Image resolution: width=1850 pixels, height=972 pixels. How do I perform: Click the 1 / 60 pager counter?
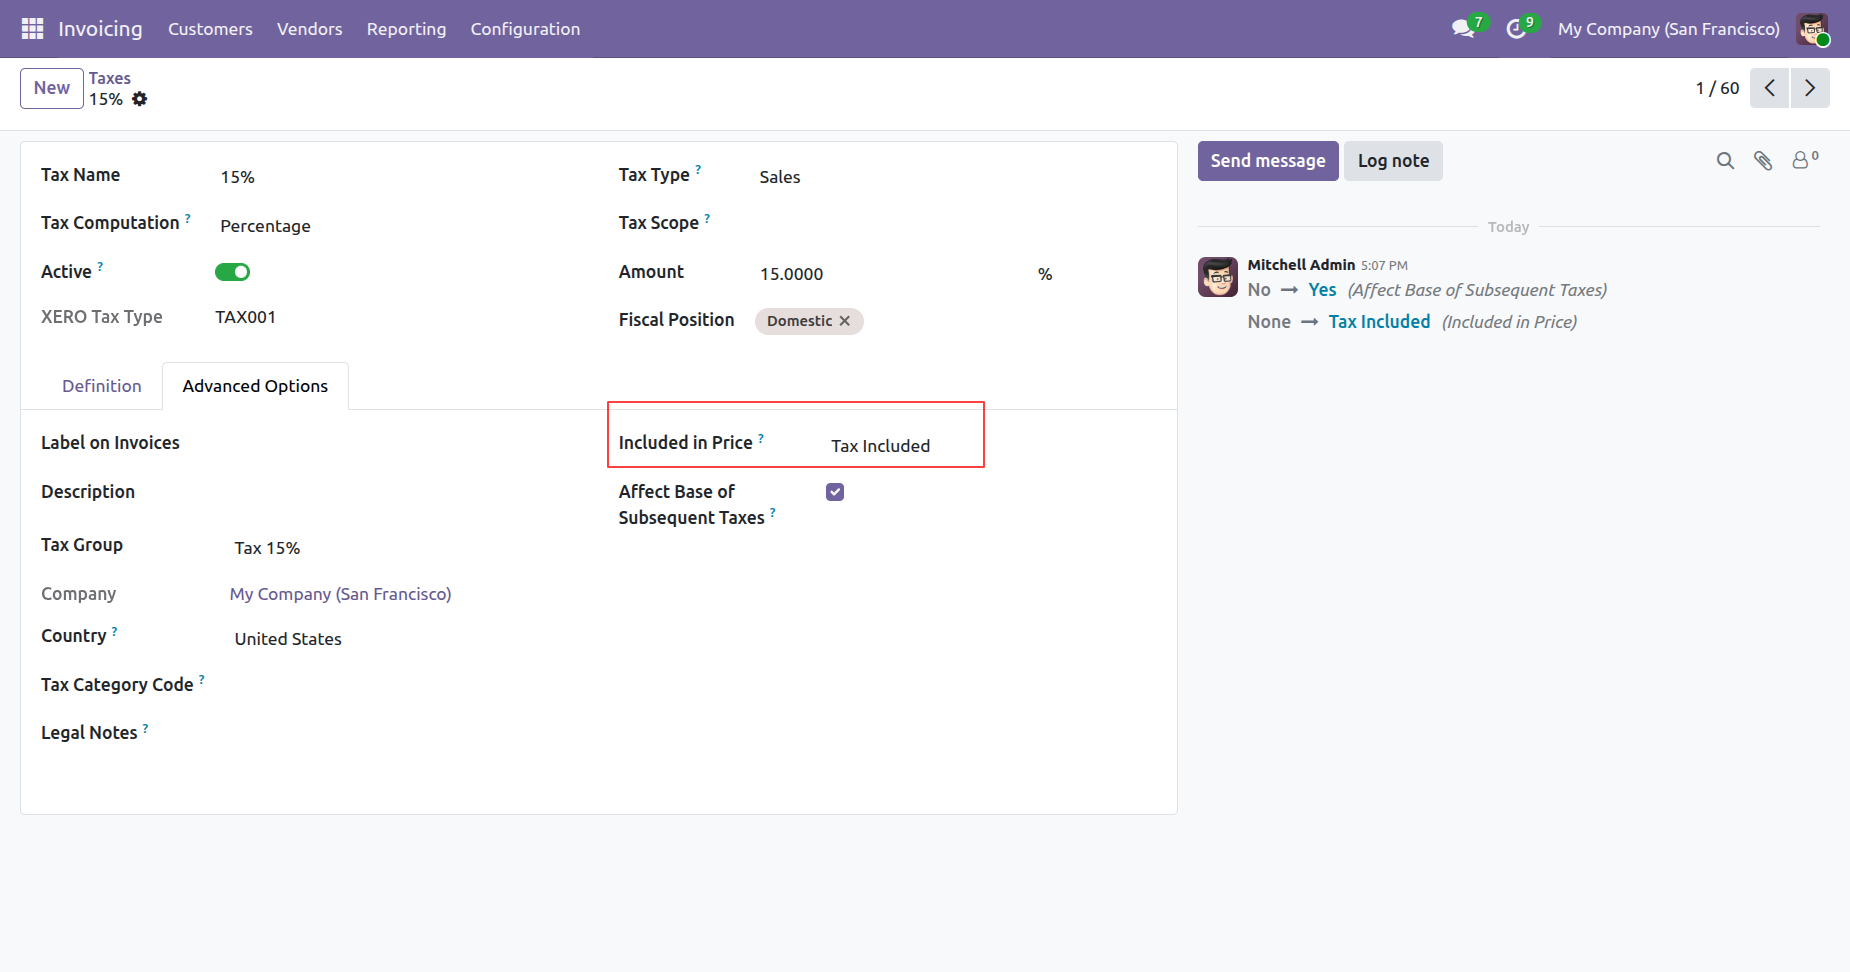pos(1717,88)
